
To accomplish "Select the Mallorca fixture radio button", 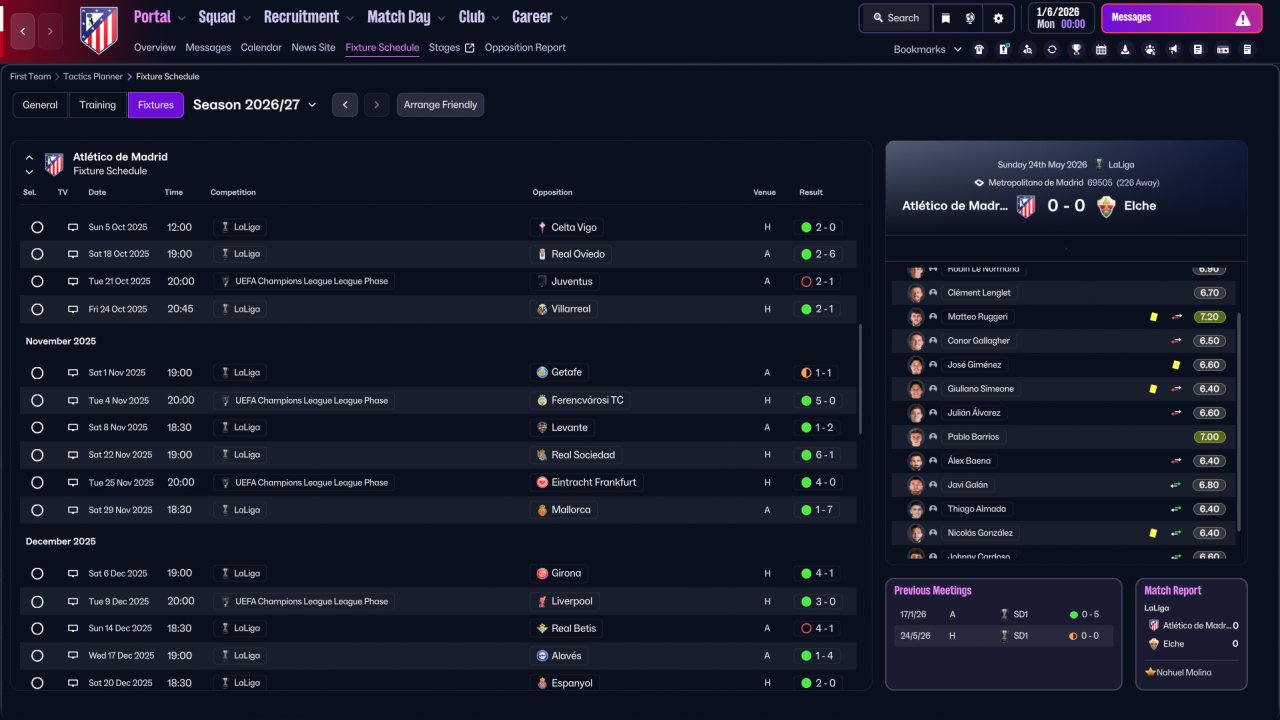I will pos(37,510).
